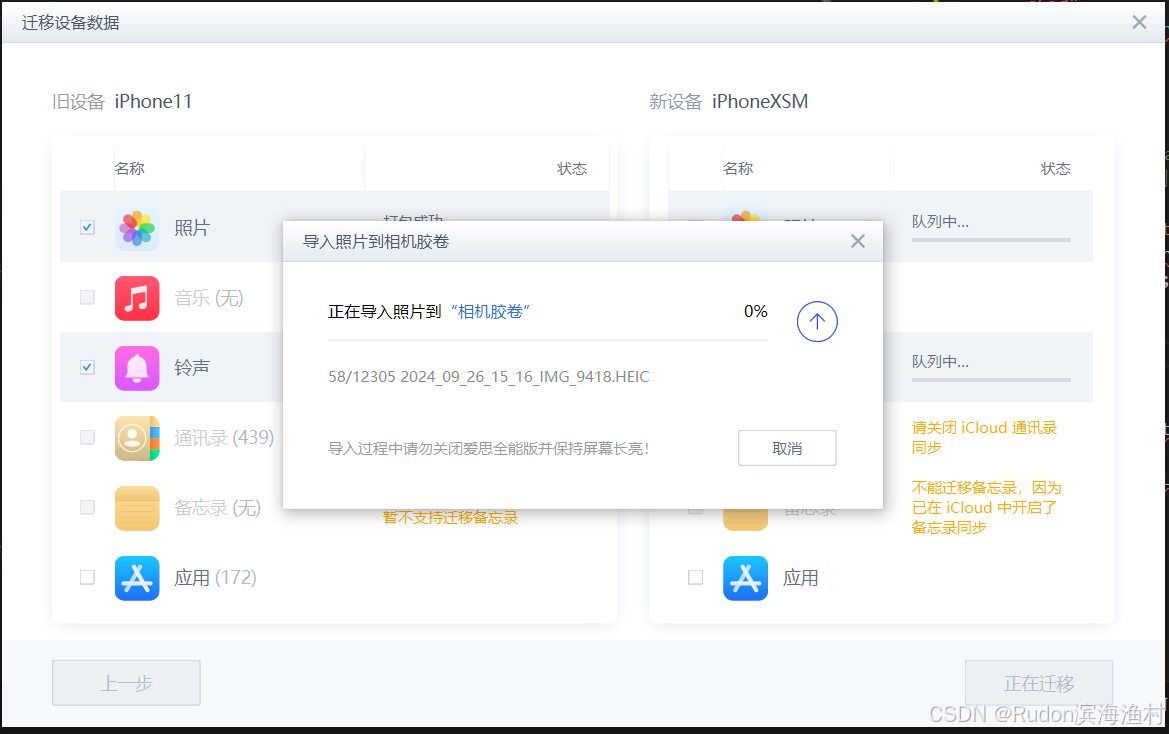Click the 正在迁移 button
Screen dimensions: 1169x734
click(1039, 683)
